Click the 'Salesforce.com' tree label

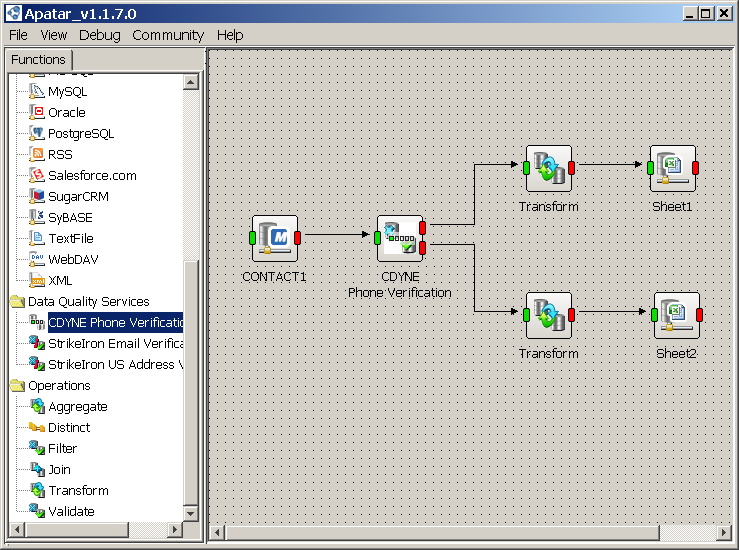click(92, 175)
